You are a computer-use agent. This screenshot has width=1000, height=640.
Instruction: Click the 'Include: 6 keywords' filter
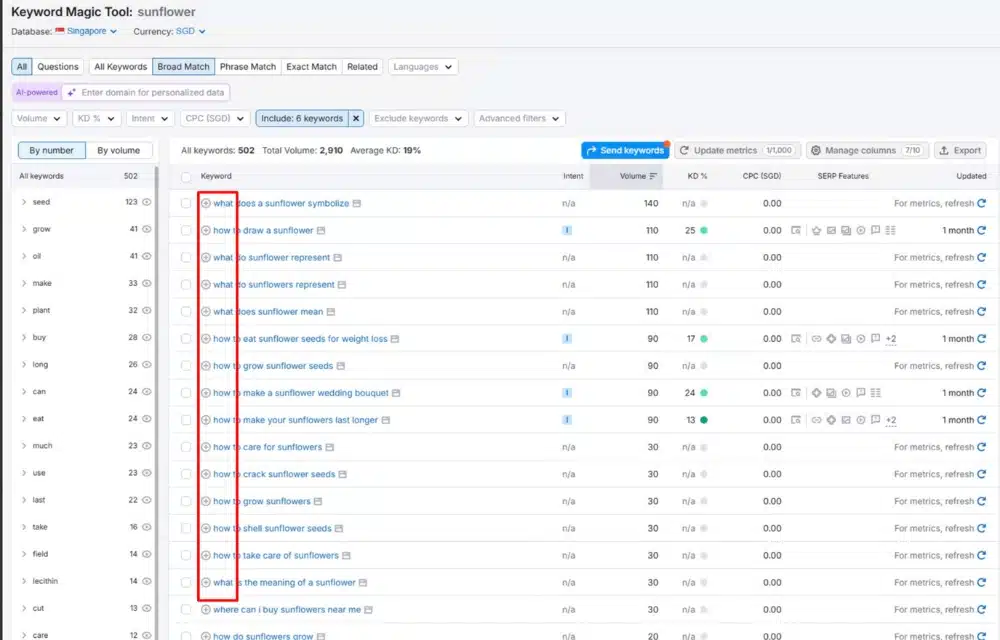pyautogui.click(x=302, y=119)
